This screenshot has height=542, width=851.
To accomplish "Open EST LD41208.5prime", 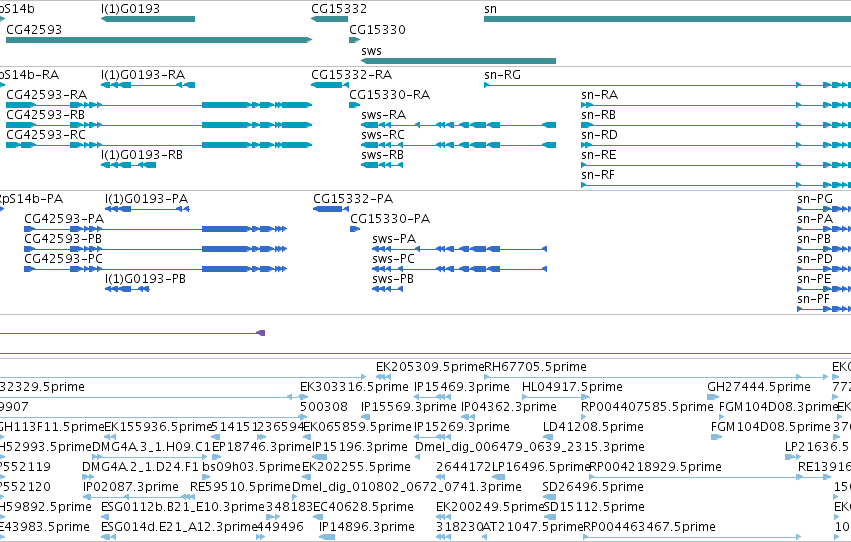I will (593, 427).
